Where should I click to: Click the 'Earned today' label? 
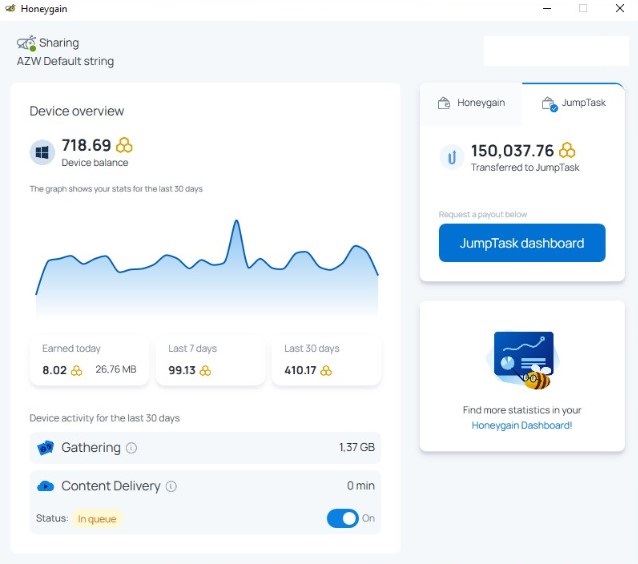click(x=71, y=348)
